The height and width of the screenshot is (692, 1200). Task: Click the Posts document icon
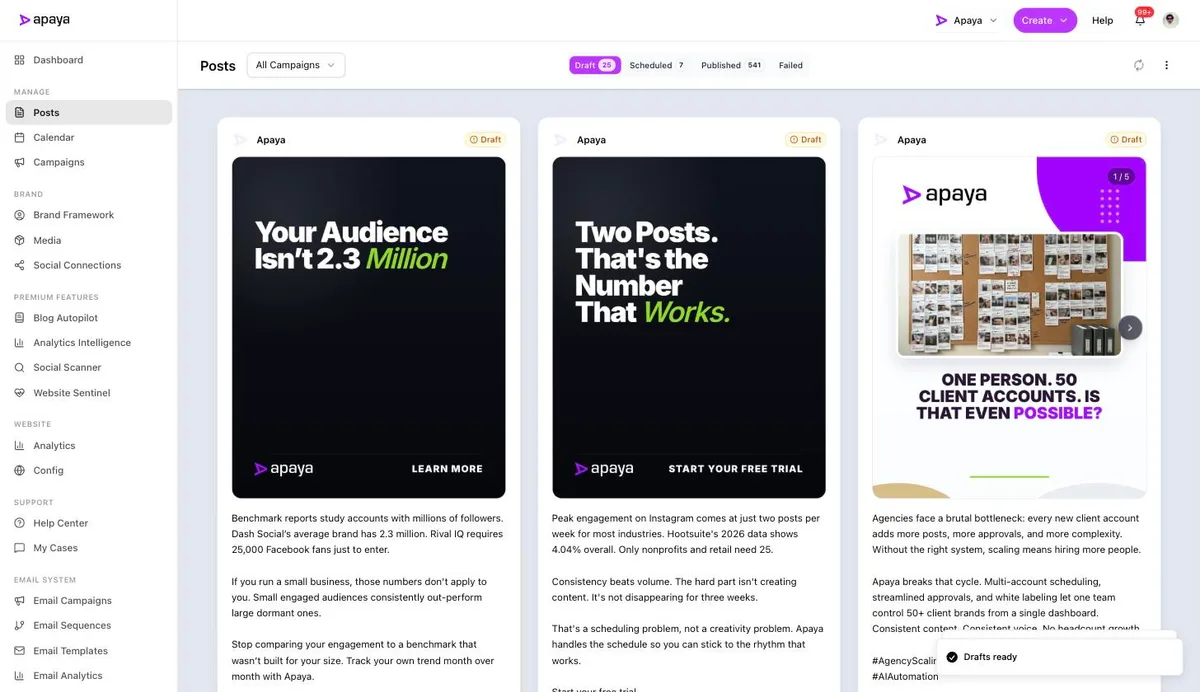[19, 113]
